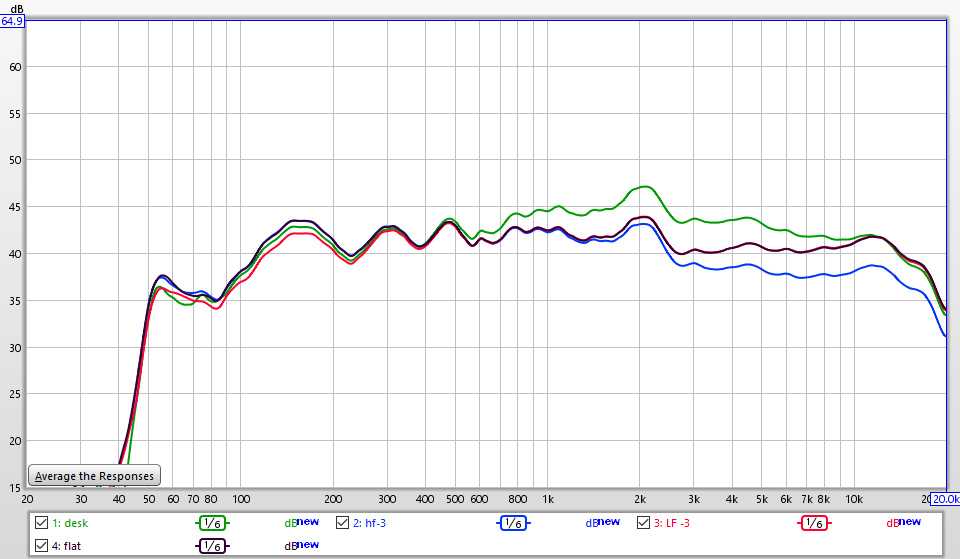Screen dimensions: 960x559
Task: Select the '3: LF -3' legend label
Action: tap(673, 522)
